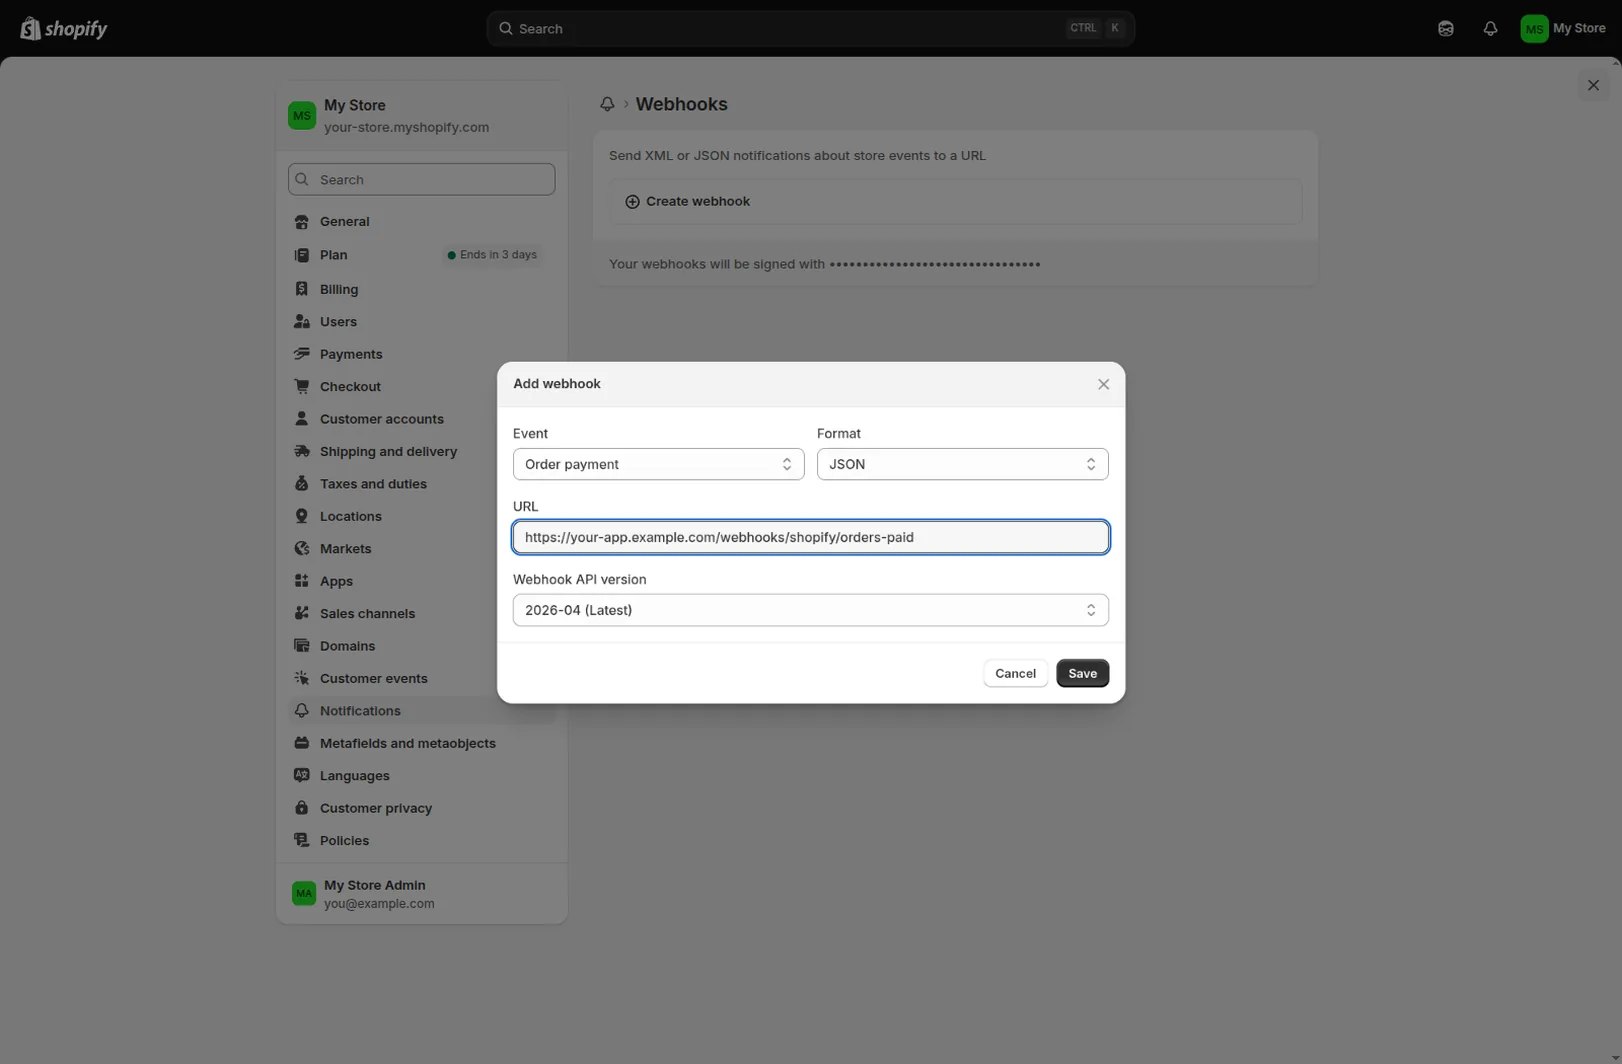Screen dimensions: 1622x1064
Task: Open Billing settings menu item
Action: [x=421, y=289]
